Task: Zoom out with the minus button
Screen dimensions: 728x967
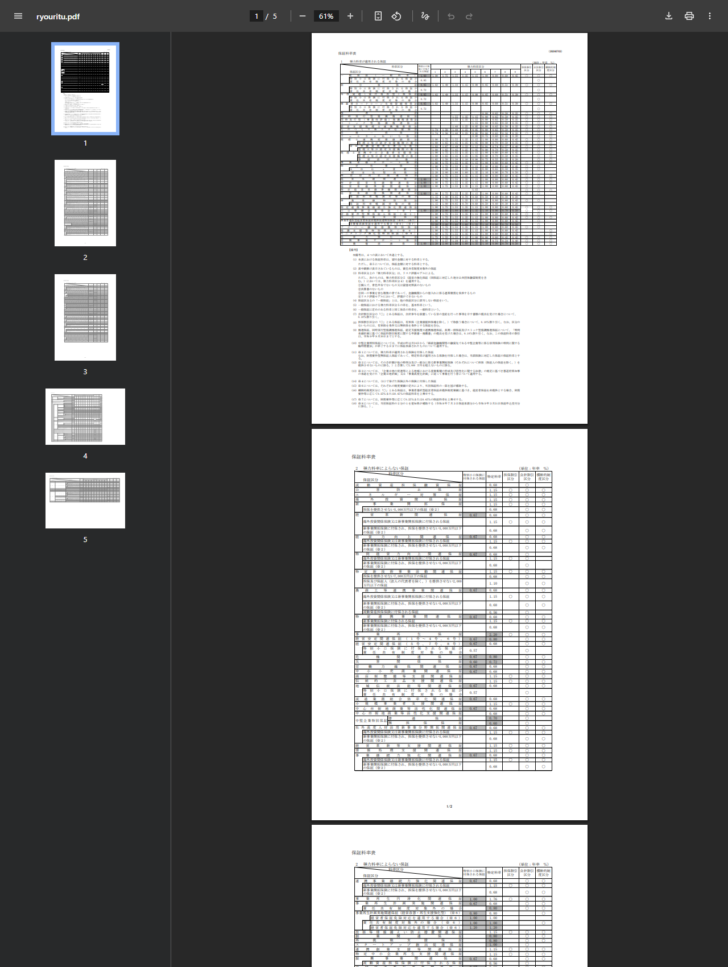Action: [x=302, y=16]
